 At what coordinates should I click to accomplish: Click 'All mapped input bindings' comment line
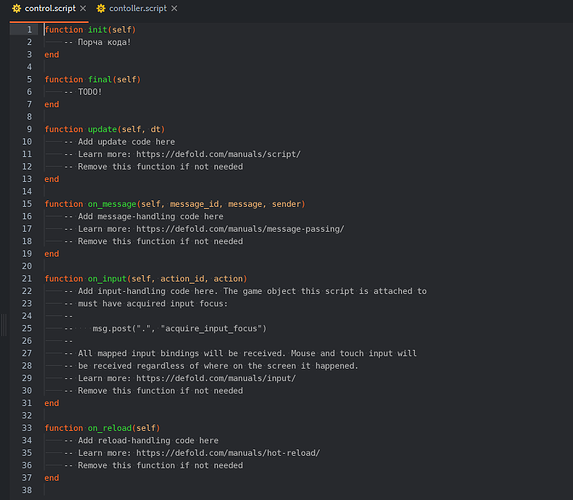pyautogui.click(x=240, y=353)
